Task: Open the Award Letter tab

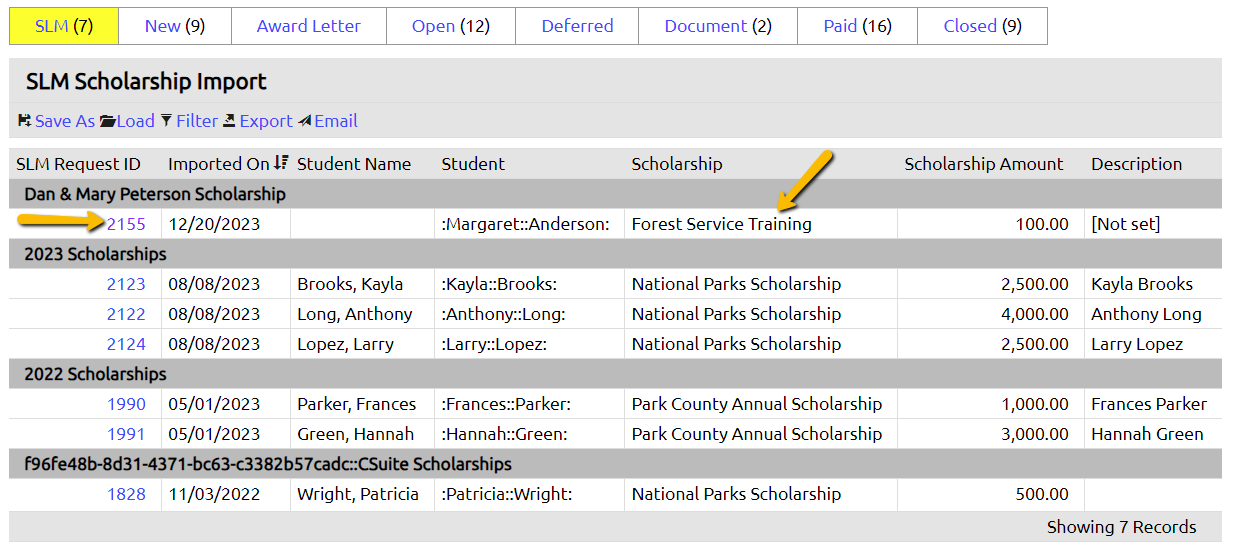Action: click(x=308, y=26)
